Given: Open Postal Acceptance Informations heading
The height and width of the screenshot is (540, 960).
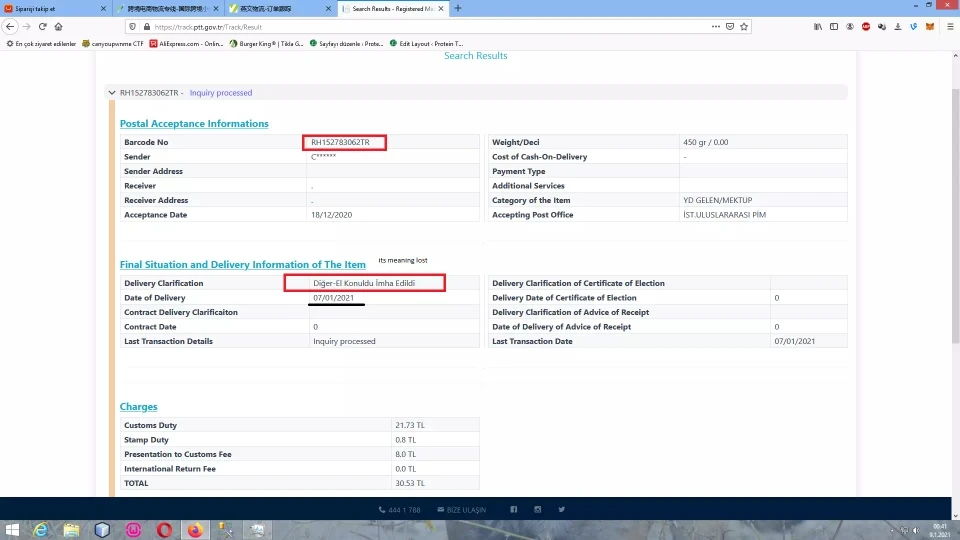Looking at the screenshot, I should click(194, 123).
